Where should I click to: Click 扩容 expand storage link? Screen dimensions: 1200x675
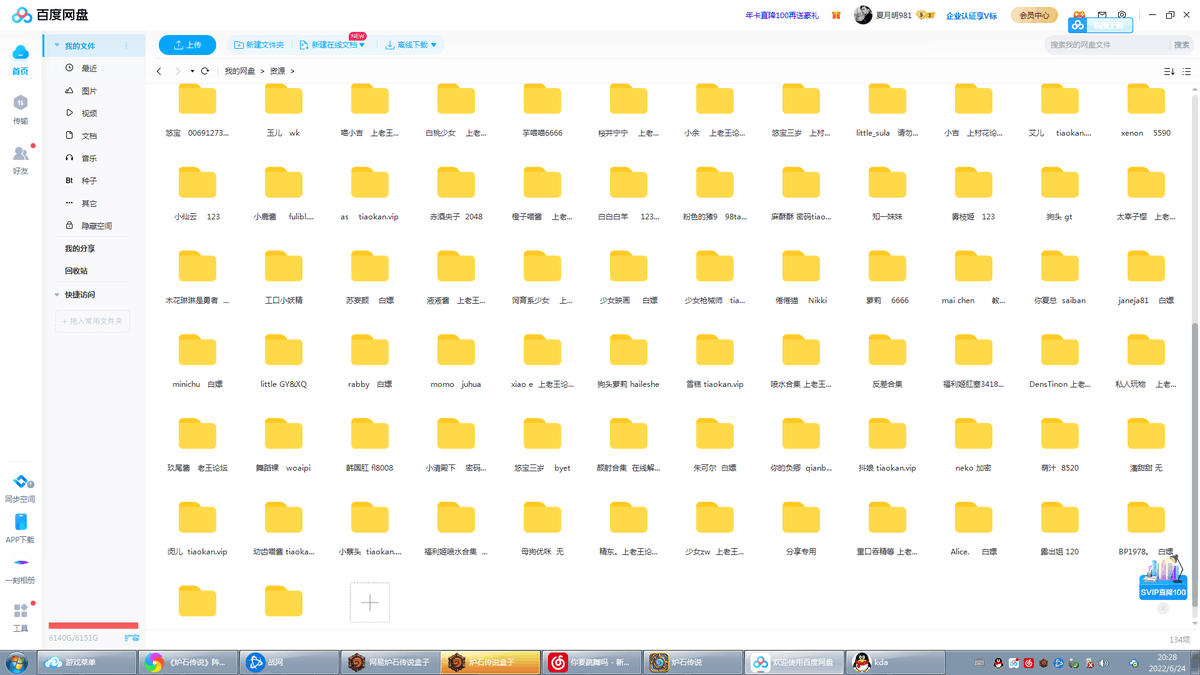click(131, 637)
